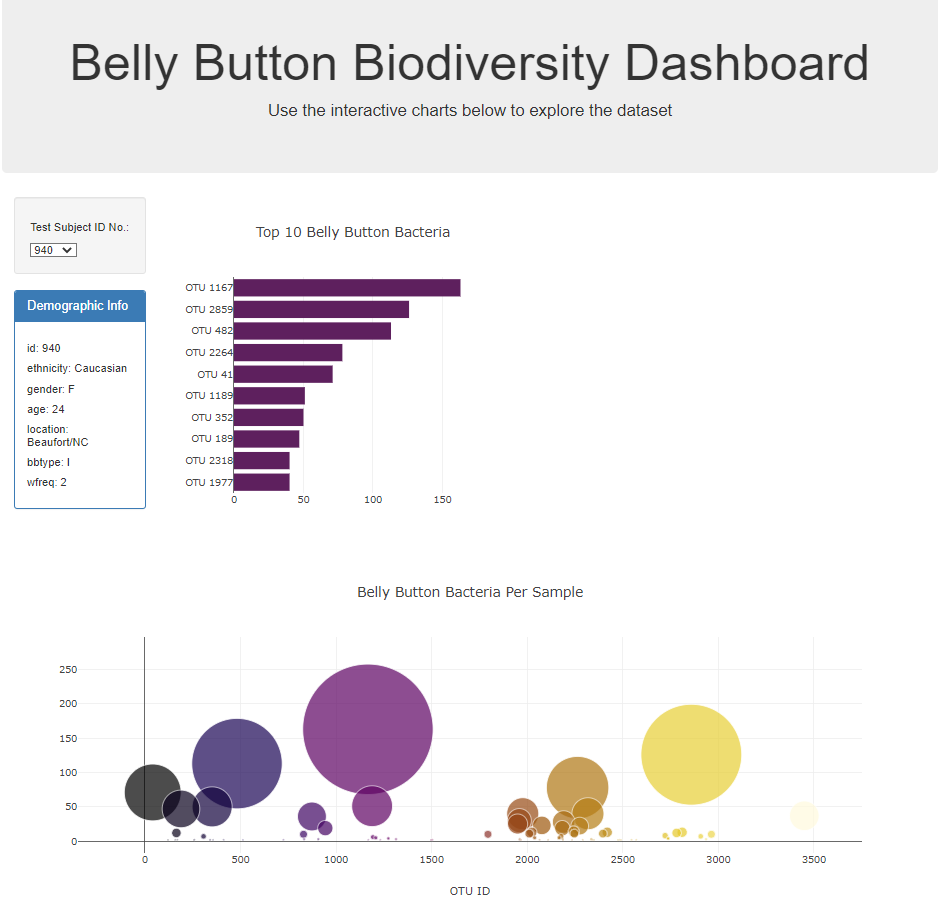Select the large purple bubble in the bubble chart
Image resolution: width=940 pixels, height=902 pixels.
click(x=367, y=729)
